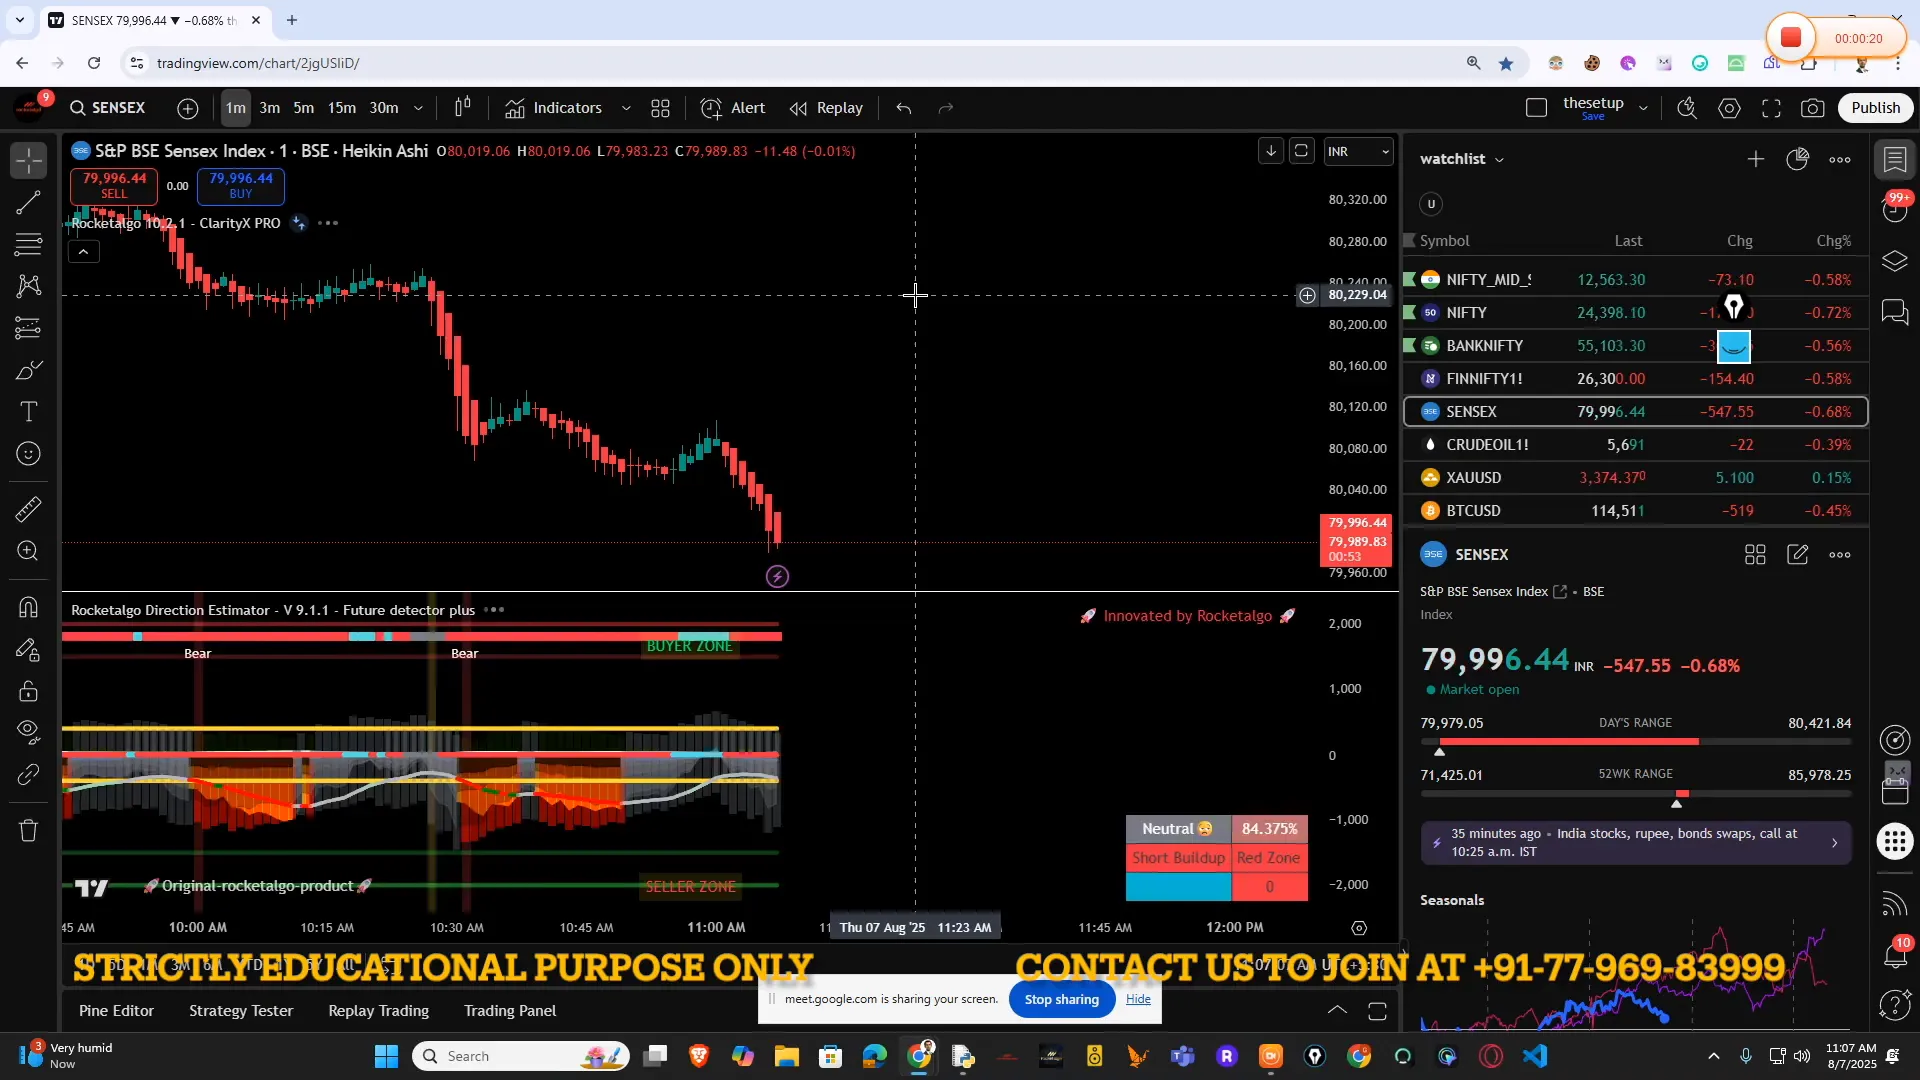The height and width of the screenshot is (1080, 1920).
Task: Click the BUY 79,996.44 button
Action: [x=241, y=186]
